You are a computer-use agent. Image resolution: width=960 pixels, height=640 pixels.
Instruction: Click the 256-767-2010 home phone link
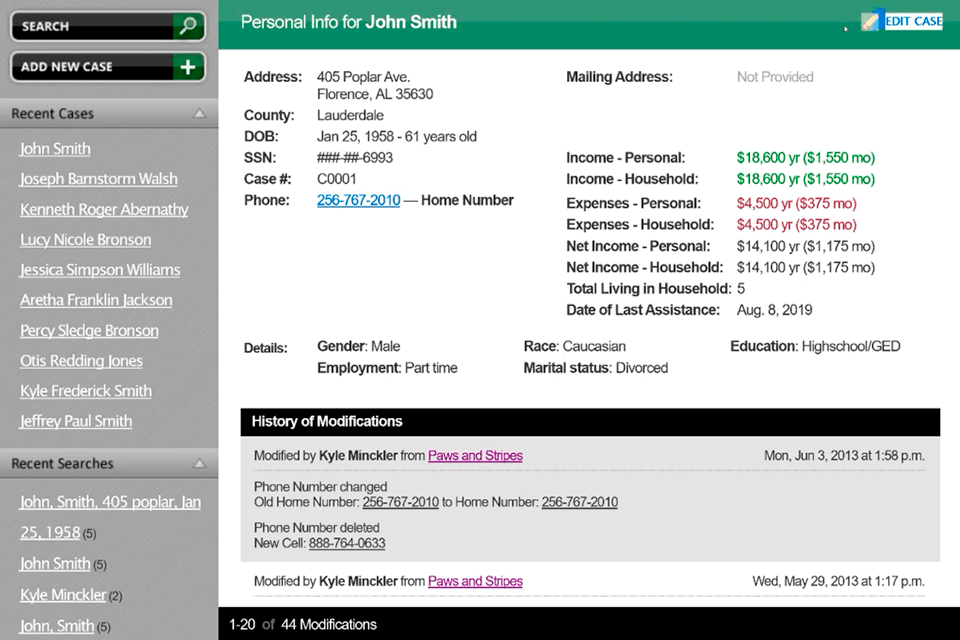click(x=359, y=200)
